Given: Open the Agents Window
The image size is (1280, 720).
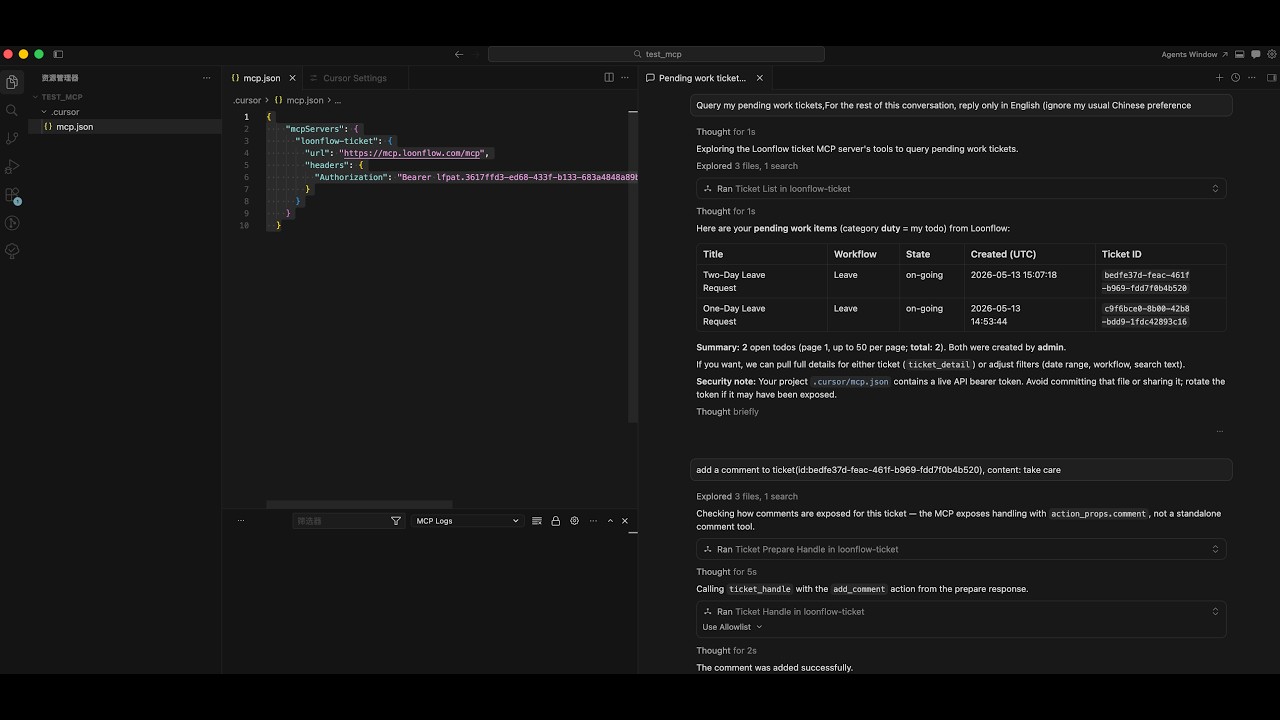Looking at the screenshot, I should pyautogui.click(x=1194, y=54).
